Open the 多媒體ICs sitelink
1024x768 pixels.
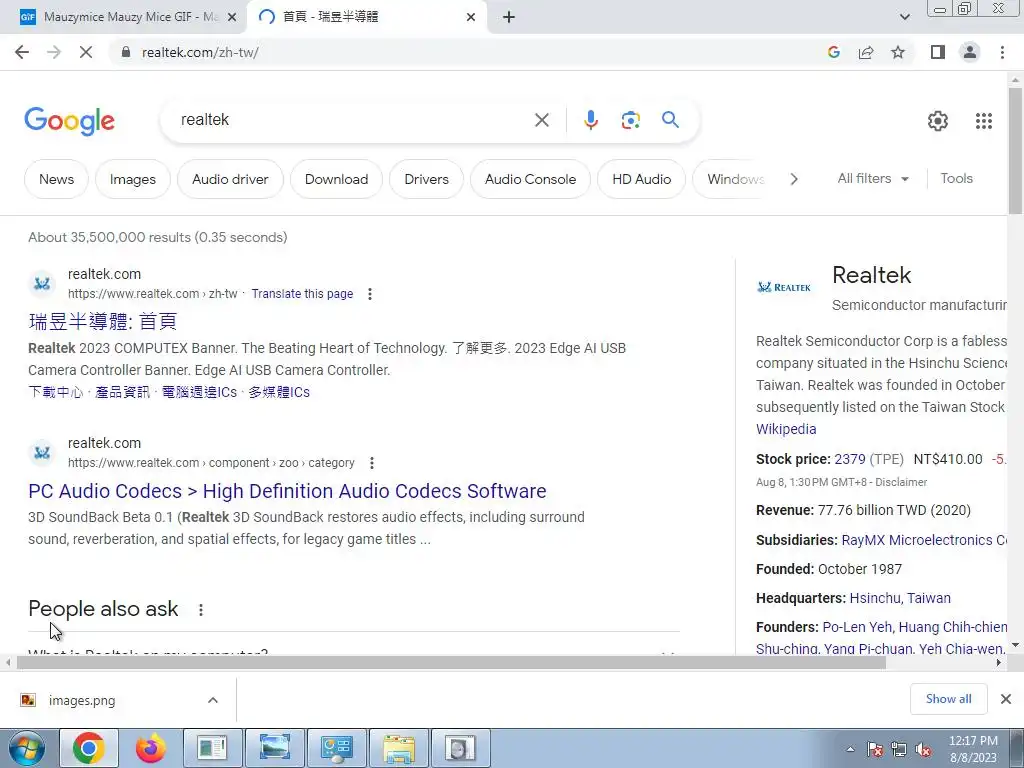tap(279, 392)
